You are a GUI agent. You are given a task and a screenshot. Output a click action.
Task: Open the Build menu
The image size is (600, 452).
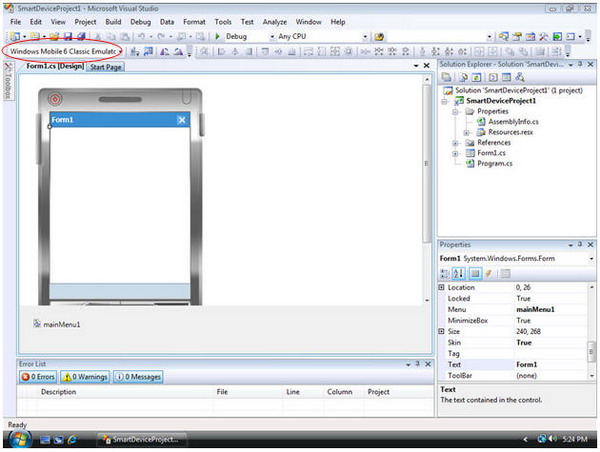tap(113, 22)
